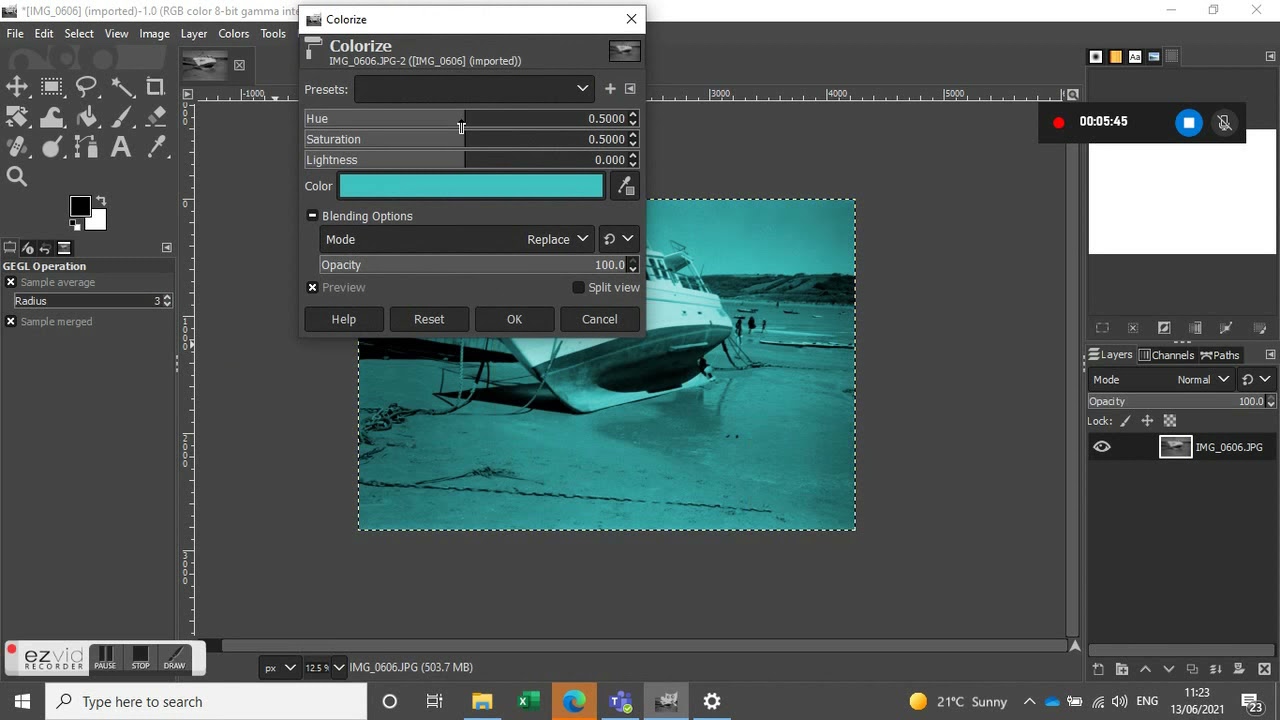Select the Text tool

point(122,147)
